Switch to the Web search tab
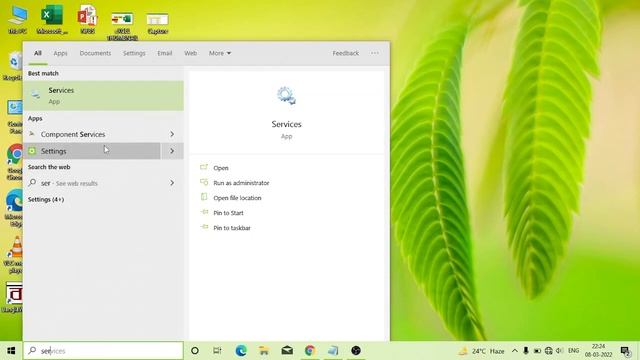The height and width of the screenshot is (360, 640). click(x=191, y=53)
